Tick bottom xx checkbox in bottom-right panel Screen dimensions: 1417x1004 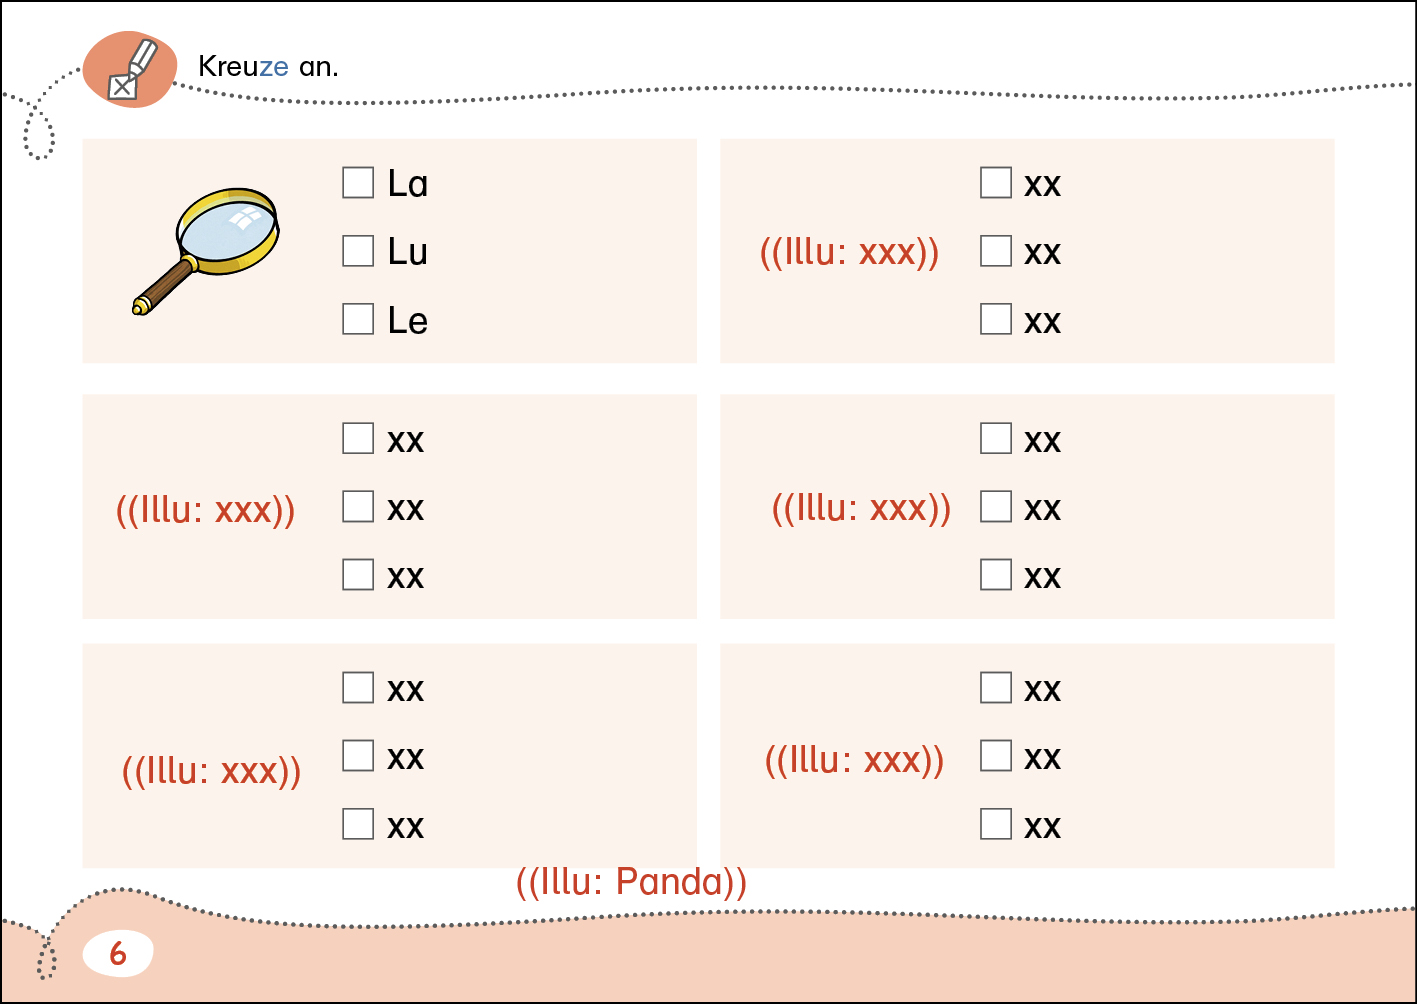[x=996, y=824]
